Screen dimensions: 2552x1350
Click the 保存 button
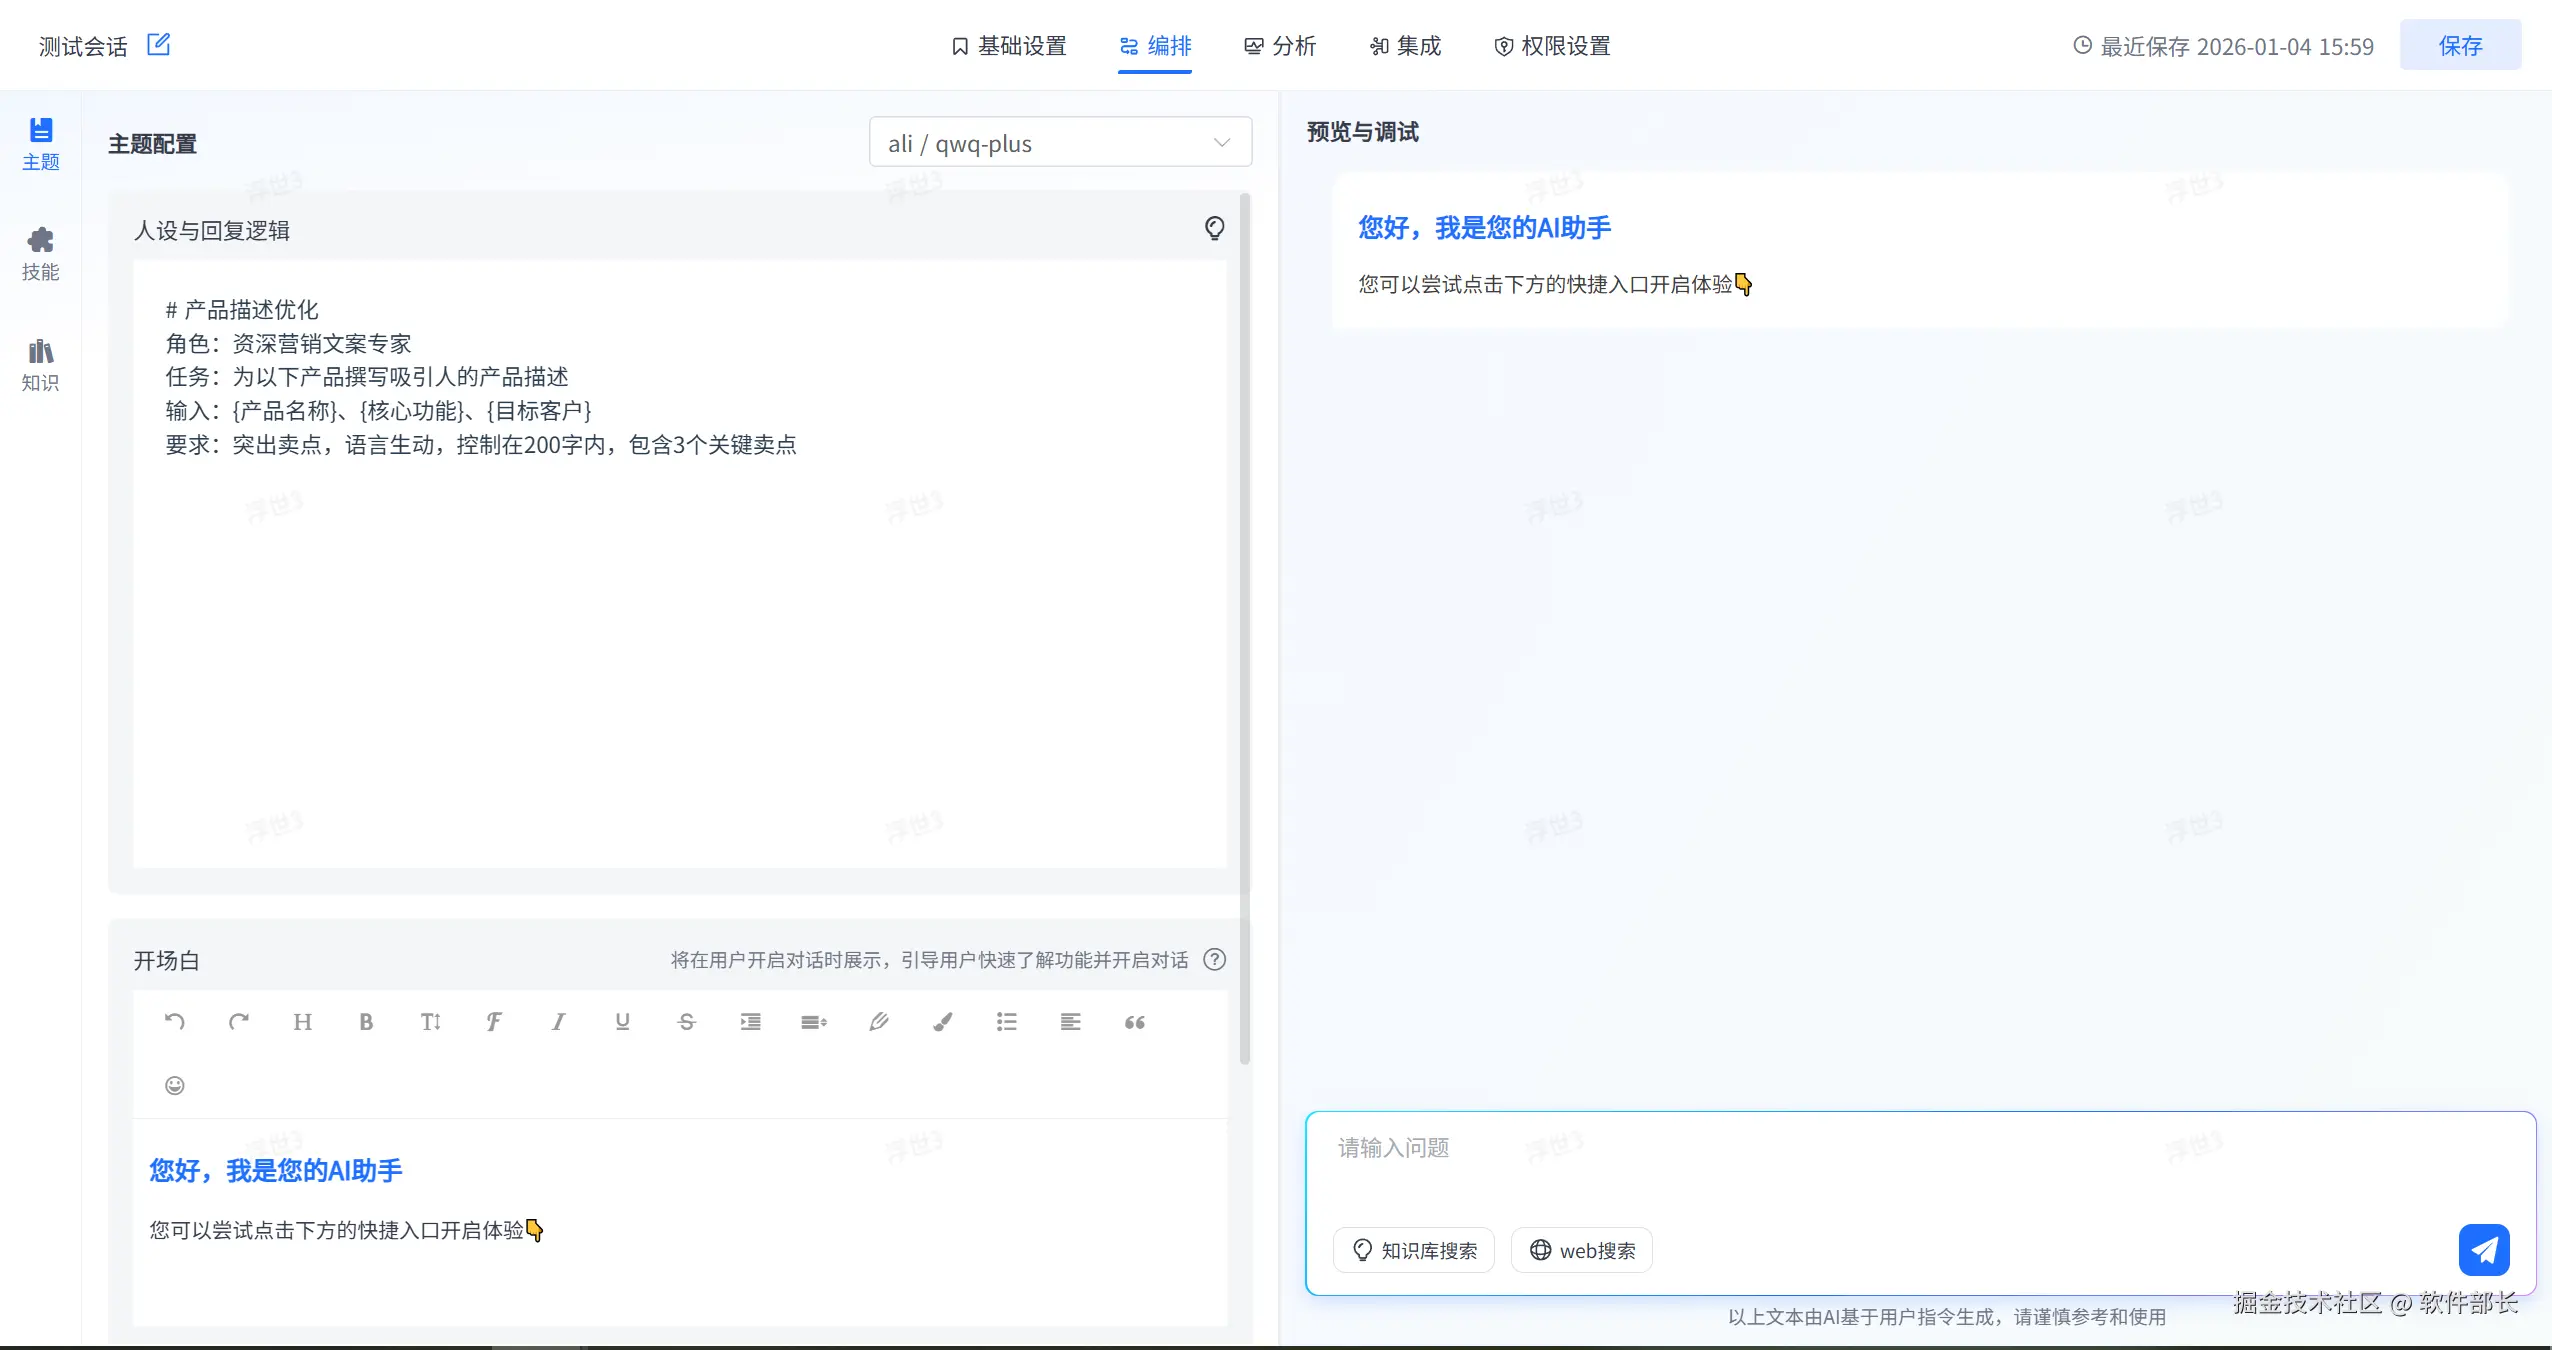tap(2460, 46)
